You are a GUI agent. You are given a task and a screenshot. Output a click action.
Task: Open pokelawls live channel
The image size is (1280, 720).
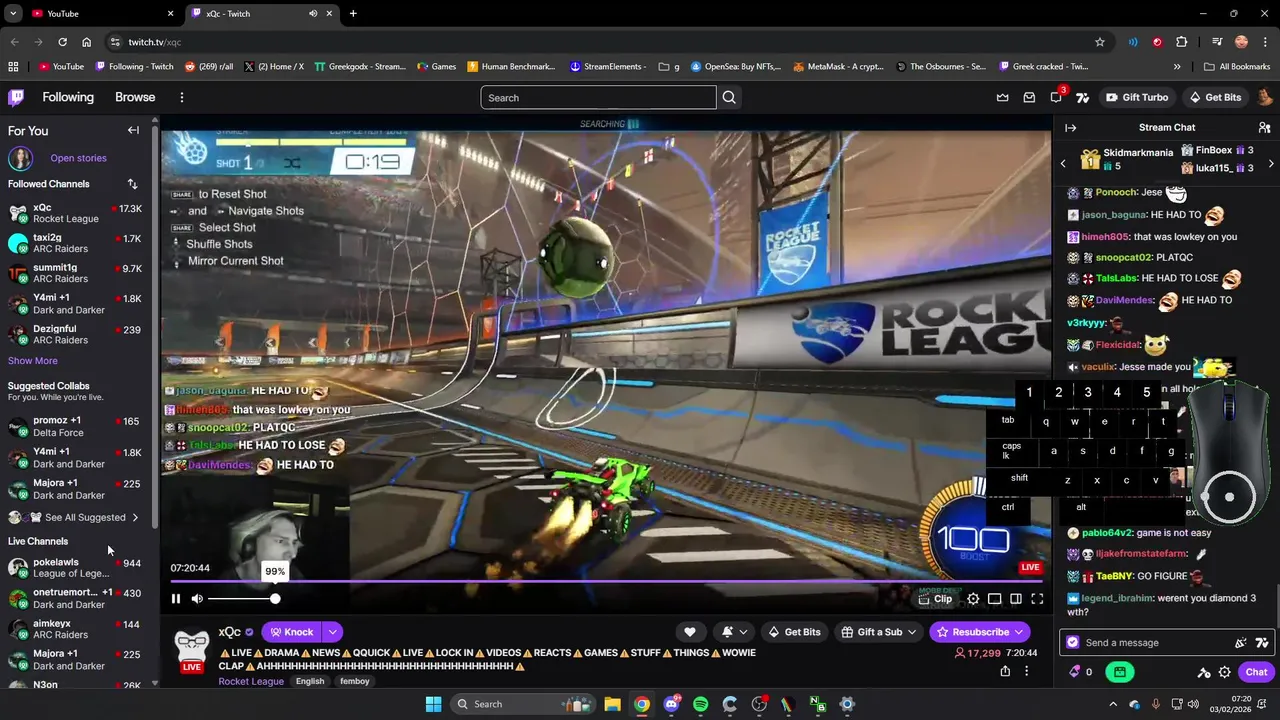(x=77, y=568)
